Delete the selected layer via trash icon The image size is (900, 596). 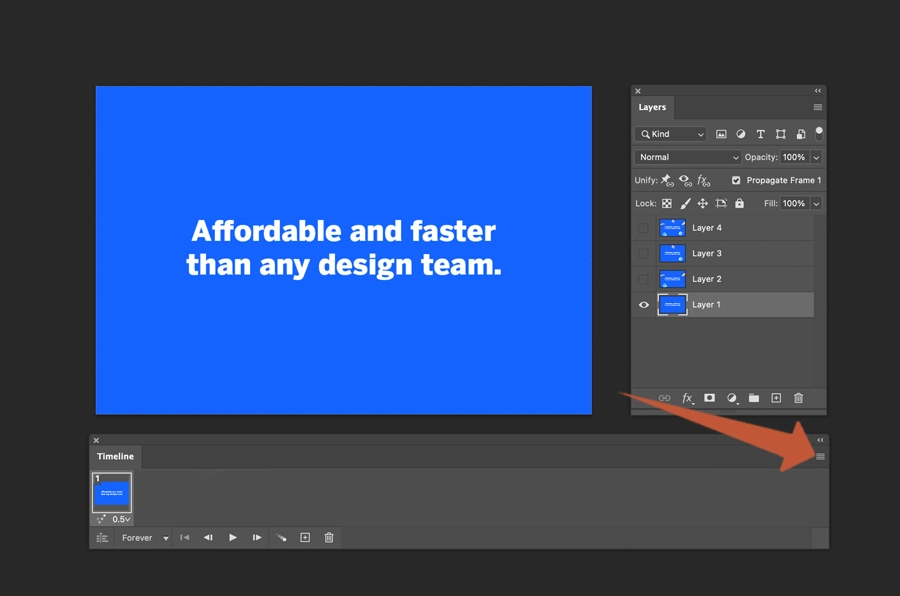click(x=797, y=398)
